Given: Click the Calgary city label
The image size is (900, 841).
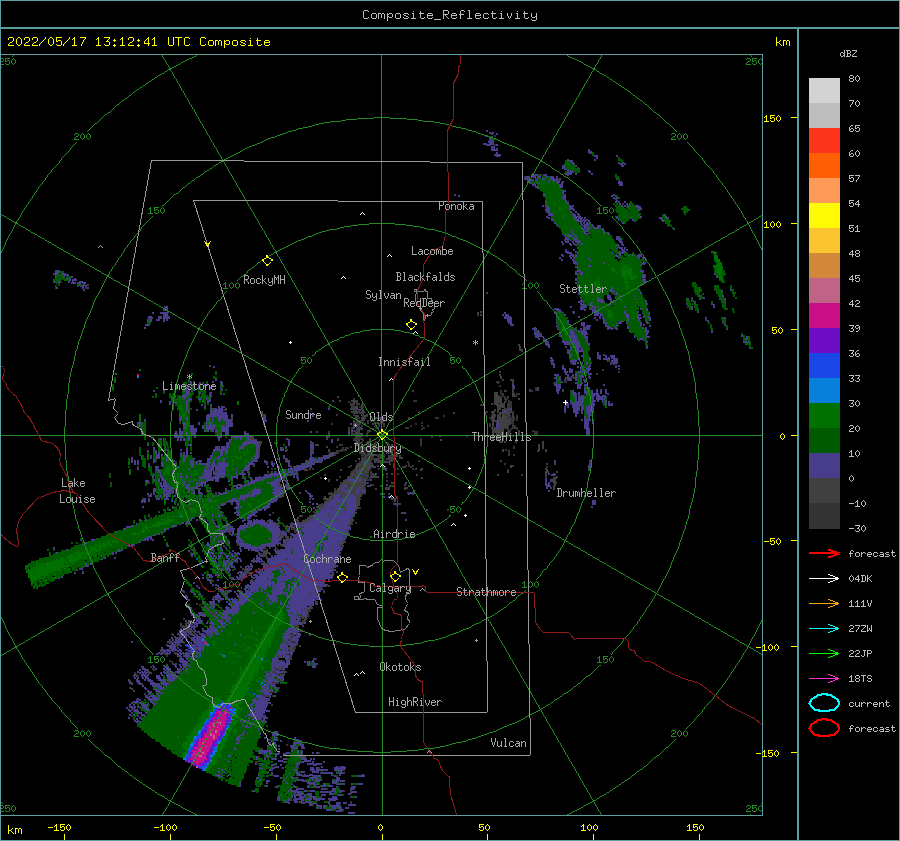Looking at the screenshot, I should [x=390, y=588].
